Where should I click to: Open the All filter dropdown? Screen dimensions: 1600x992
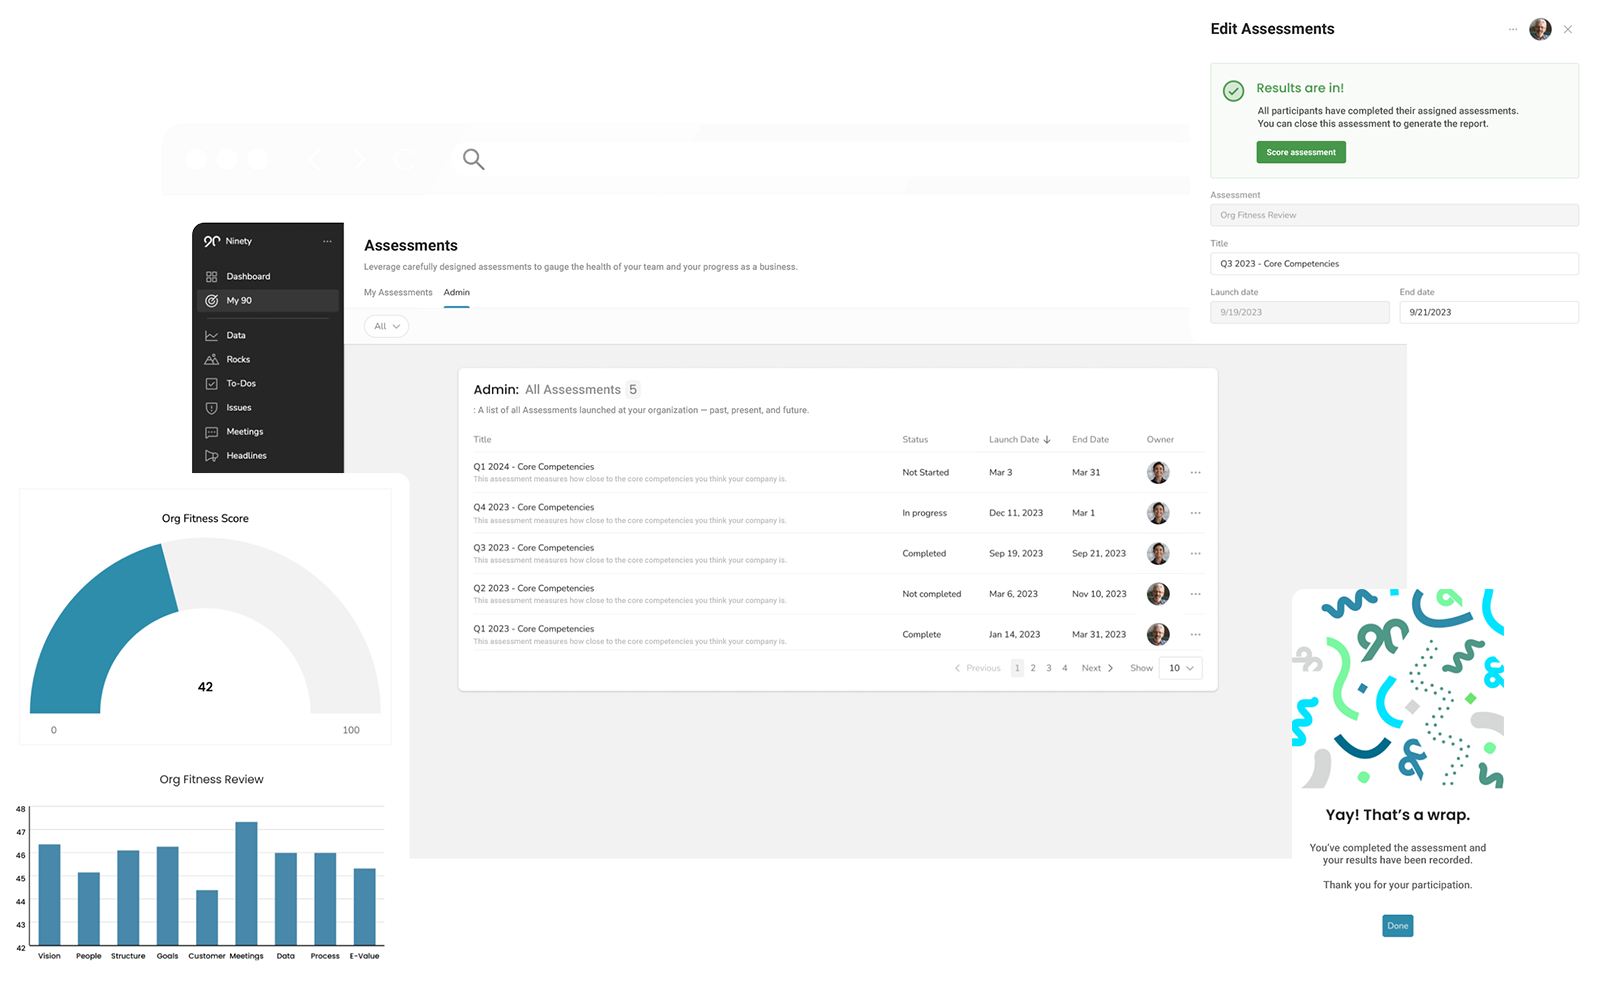[386, 326]
